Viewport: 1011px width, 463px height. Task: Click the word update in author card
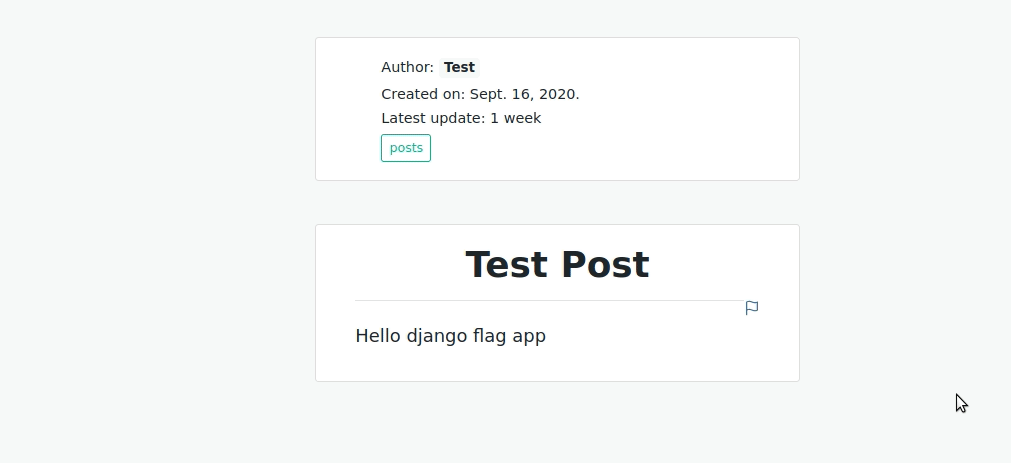coord(462,119)
